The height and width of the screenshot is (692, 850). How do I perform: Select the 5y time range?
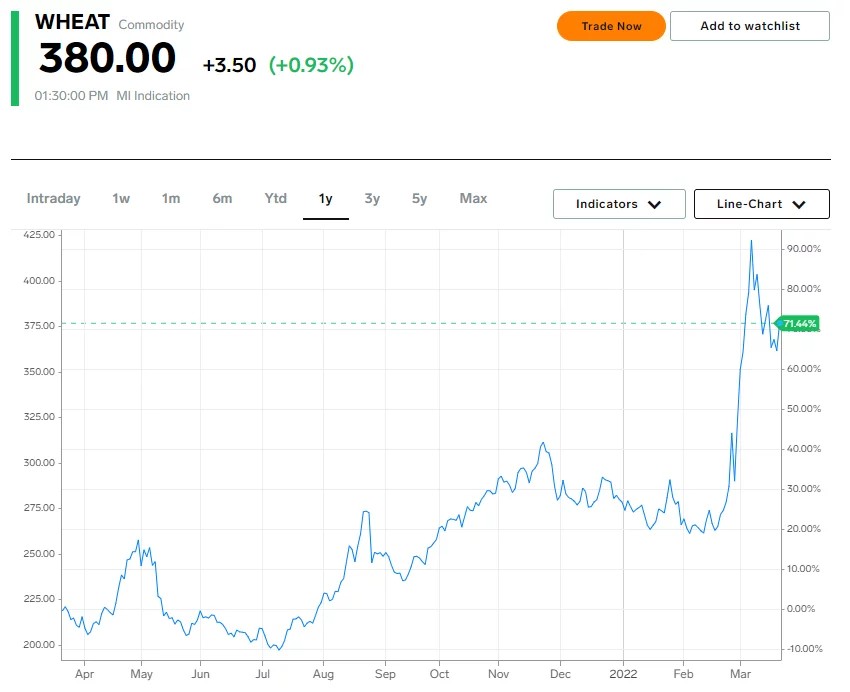tap(420, 198)
